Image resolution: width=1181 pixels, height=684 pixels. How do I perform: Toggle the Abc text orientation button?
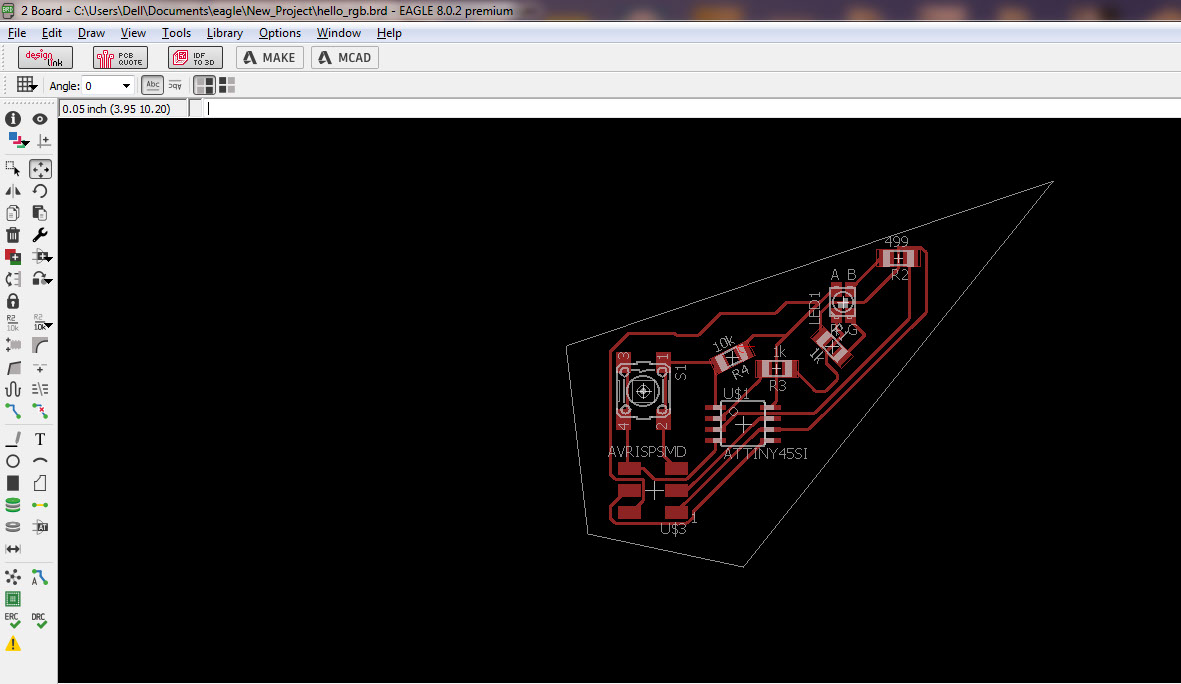[x=152, y=85]
